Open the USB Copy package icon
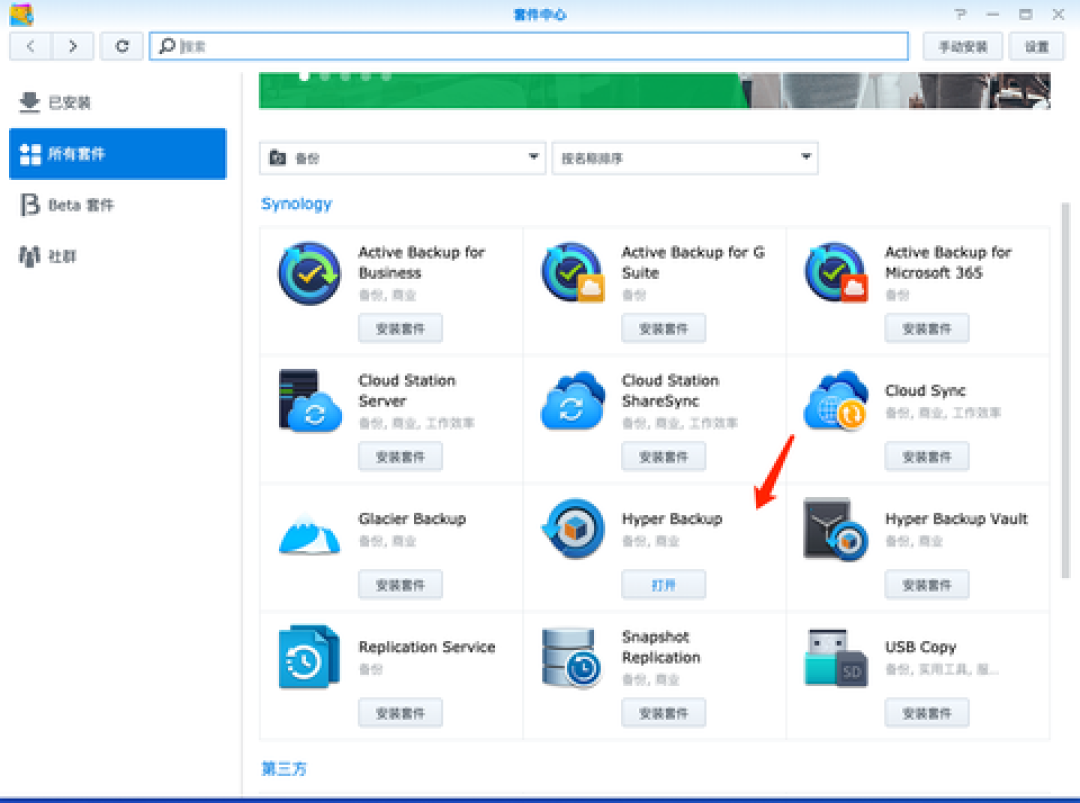Screen dimensions: 1080x803 836,658
